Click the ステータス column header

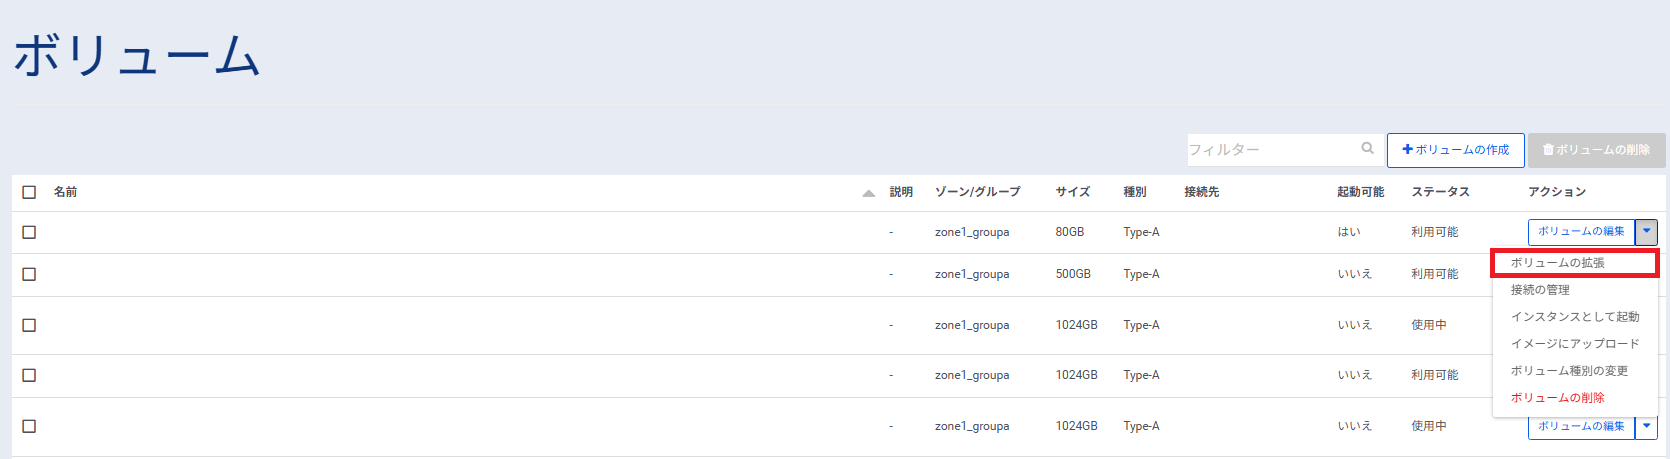pyautogui.click(x=1440, y=192)
